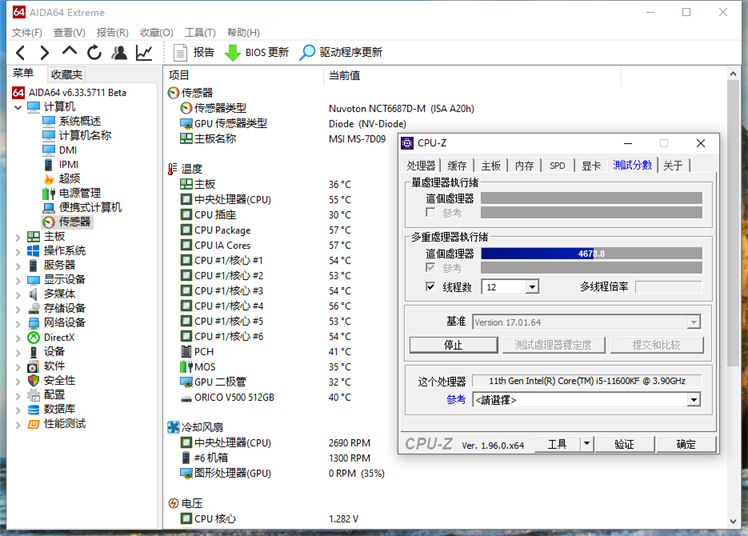The height and width of the screenshot is (536, 748).
Task: Toggle single-thread 參考 checkbox in CPU-Z
Action: pyautogui.click(x=430, y=212)
